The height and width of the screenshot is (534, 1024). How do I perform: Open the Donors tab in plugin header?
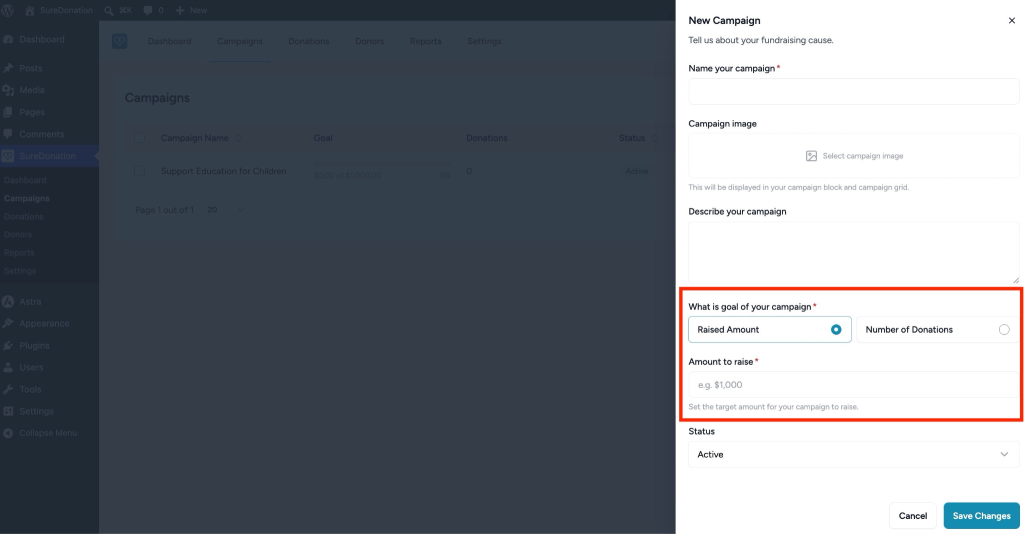(x=370, y=41)
